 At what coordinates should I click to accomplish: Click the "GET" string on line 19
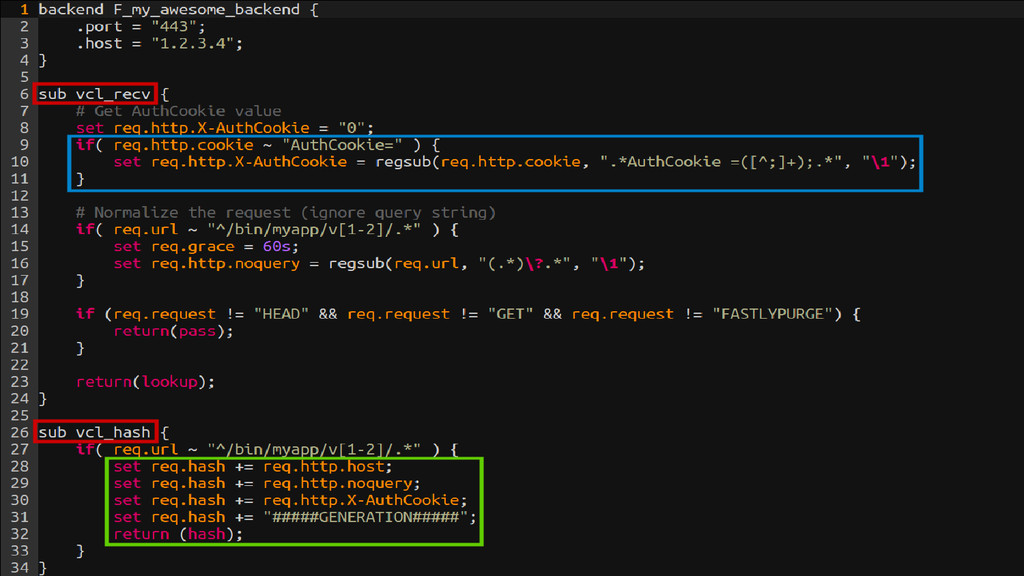point(510,314)
